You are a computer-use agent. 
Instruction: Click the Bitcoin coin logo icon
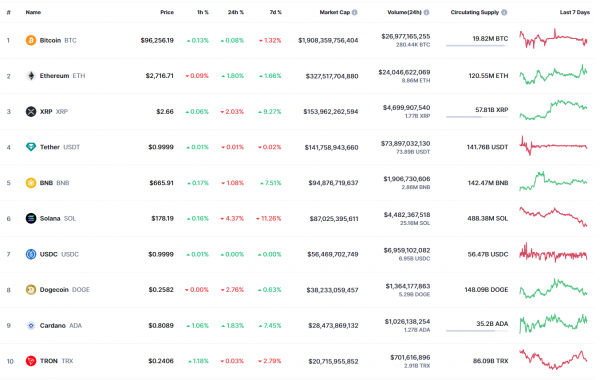click(31, 40)
